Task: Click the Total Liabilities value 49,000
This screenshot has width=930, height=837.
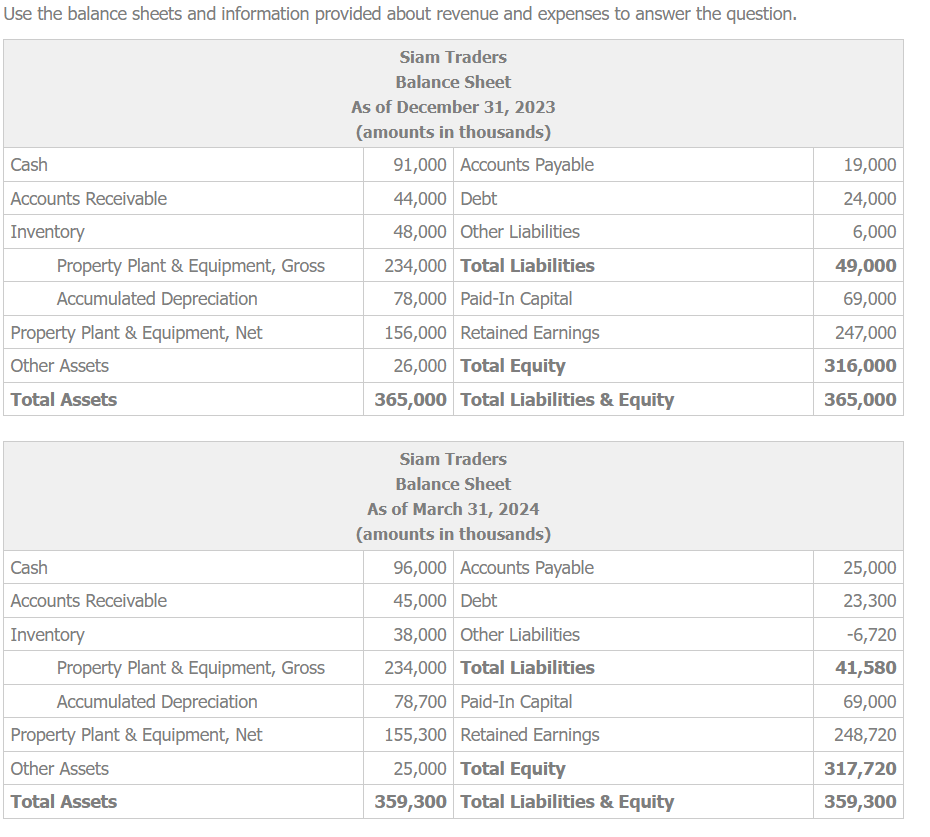Action: [872, 265]
